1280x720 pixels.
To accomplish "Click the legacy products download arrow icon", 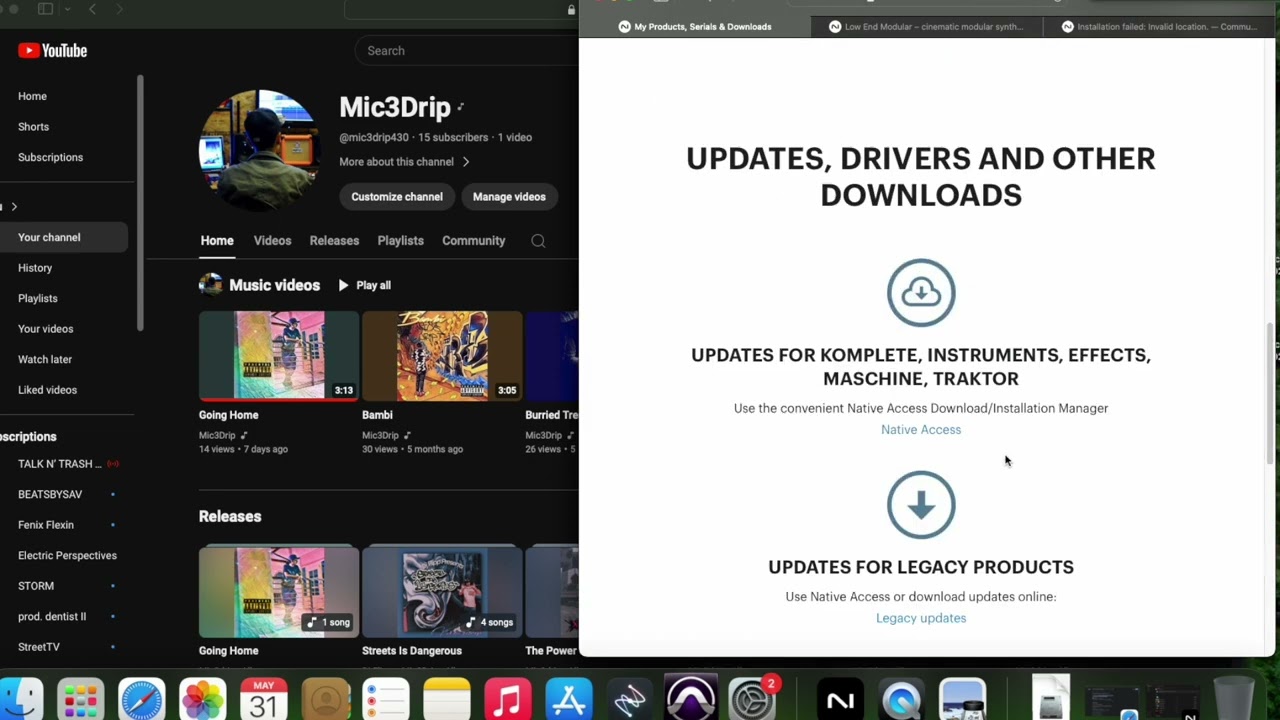I will click(921, 505).
